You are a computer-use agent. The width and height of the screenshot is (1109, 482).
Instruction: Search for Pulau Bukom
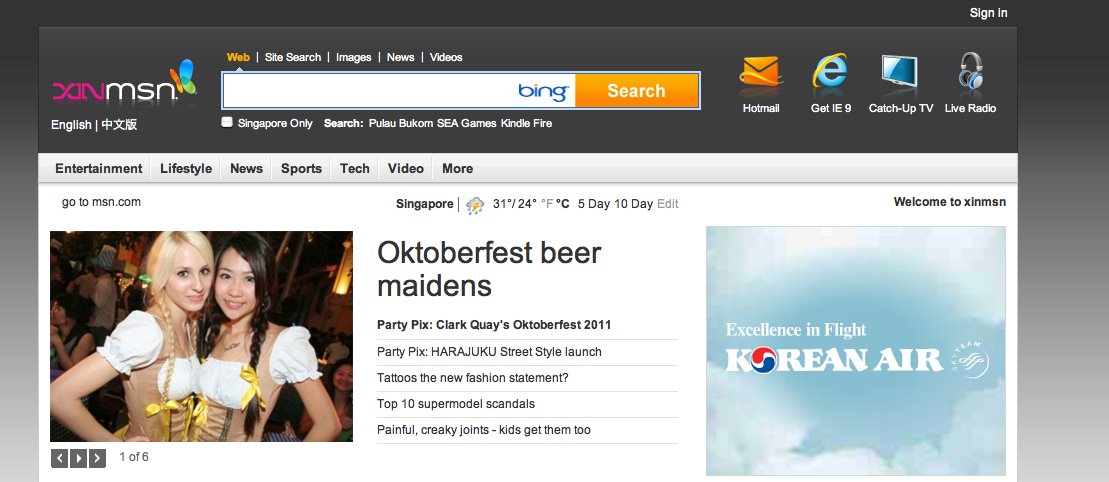(401, 123)
